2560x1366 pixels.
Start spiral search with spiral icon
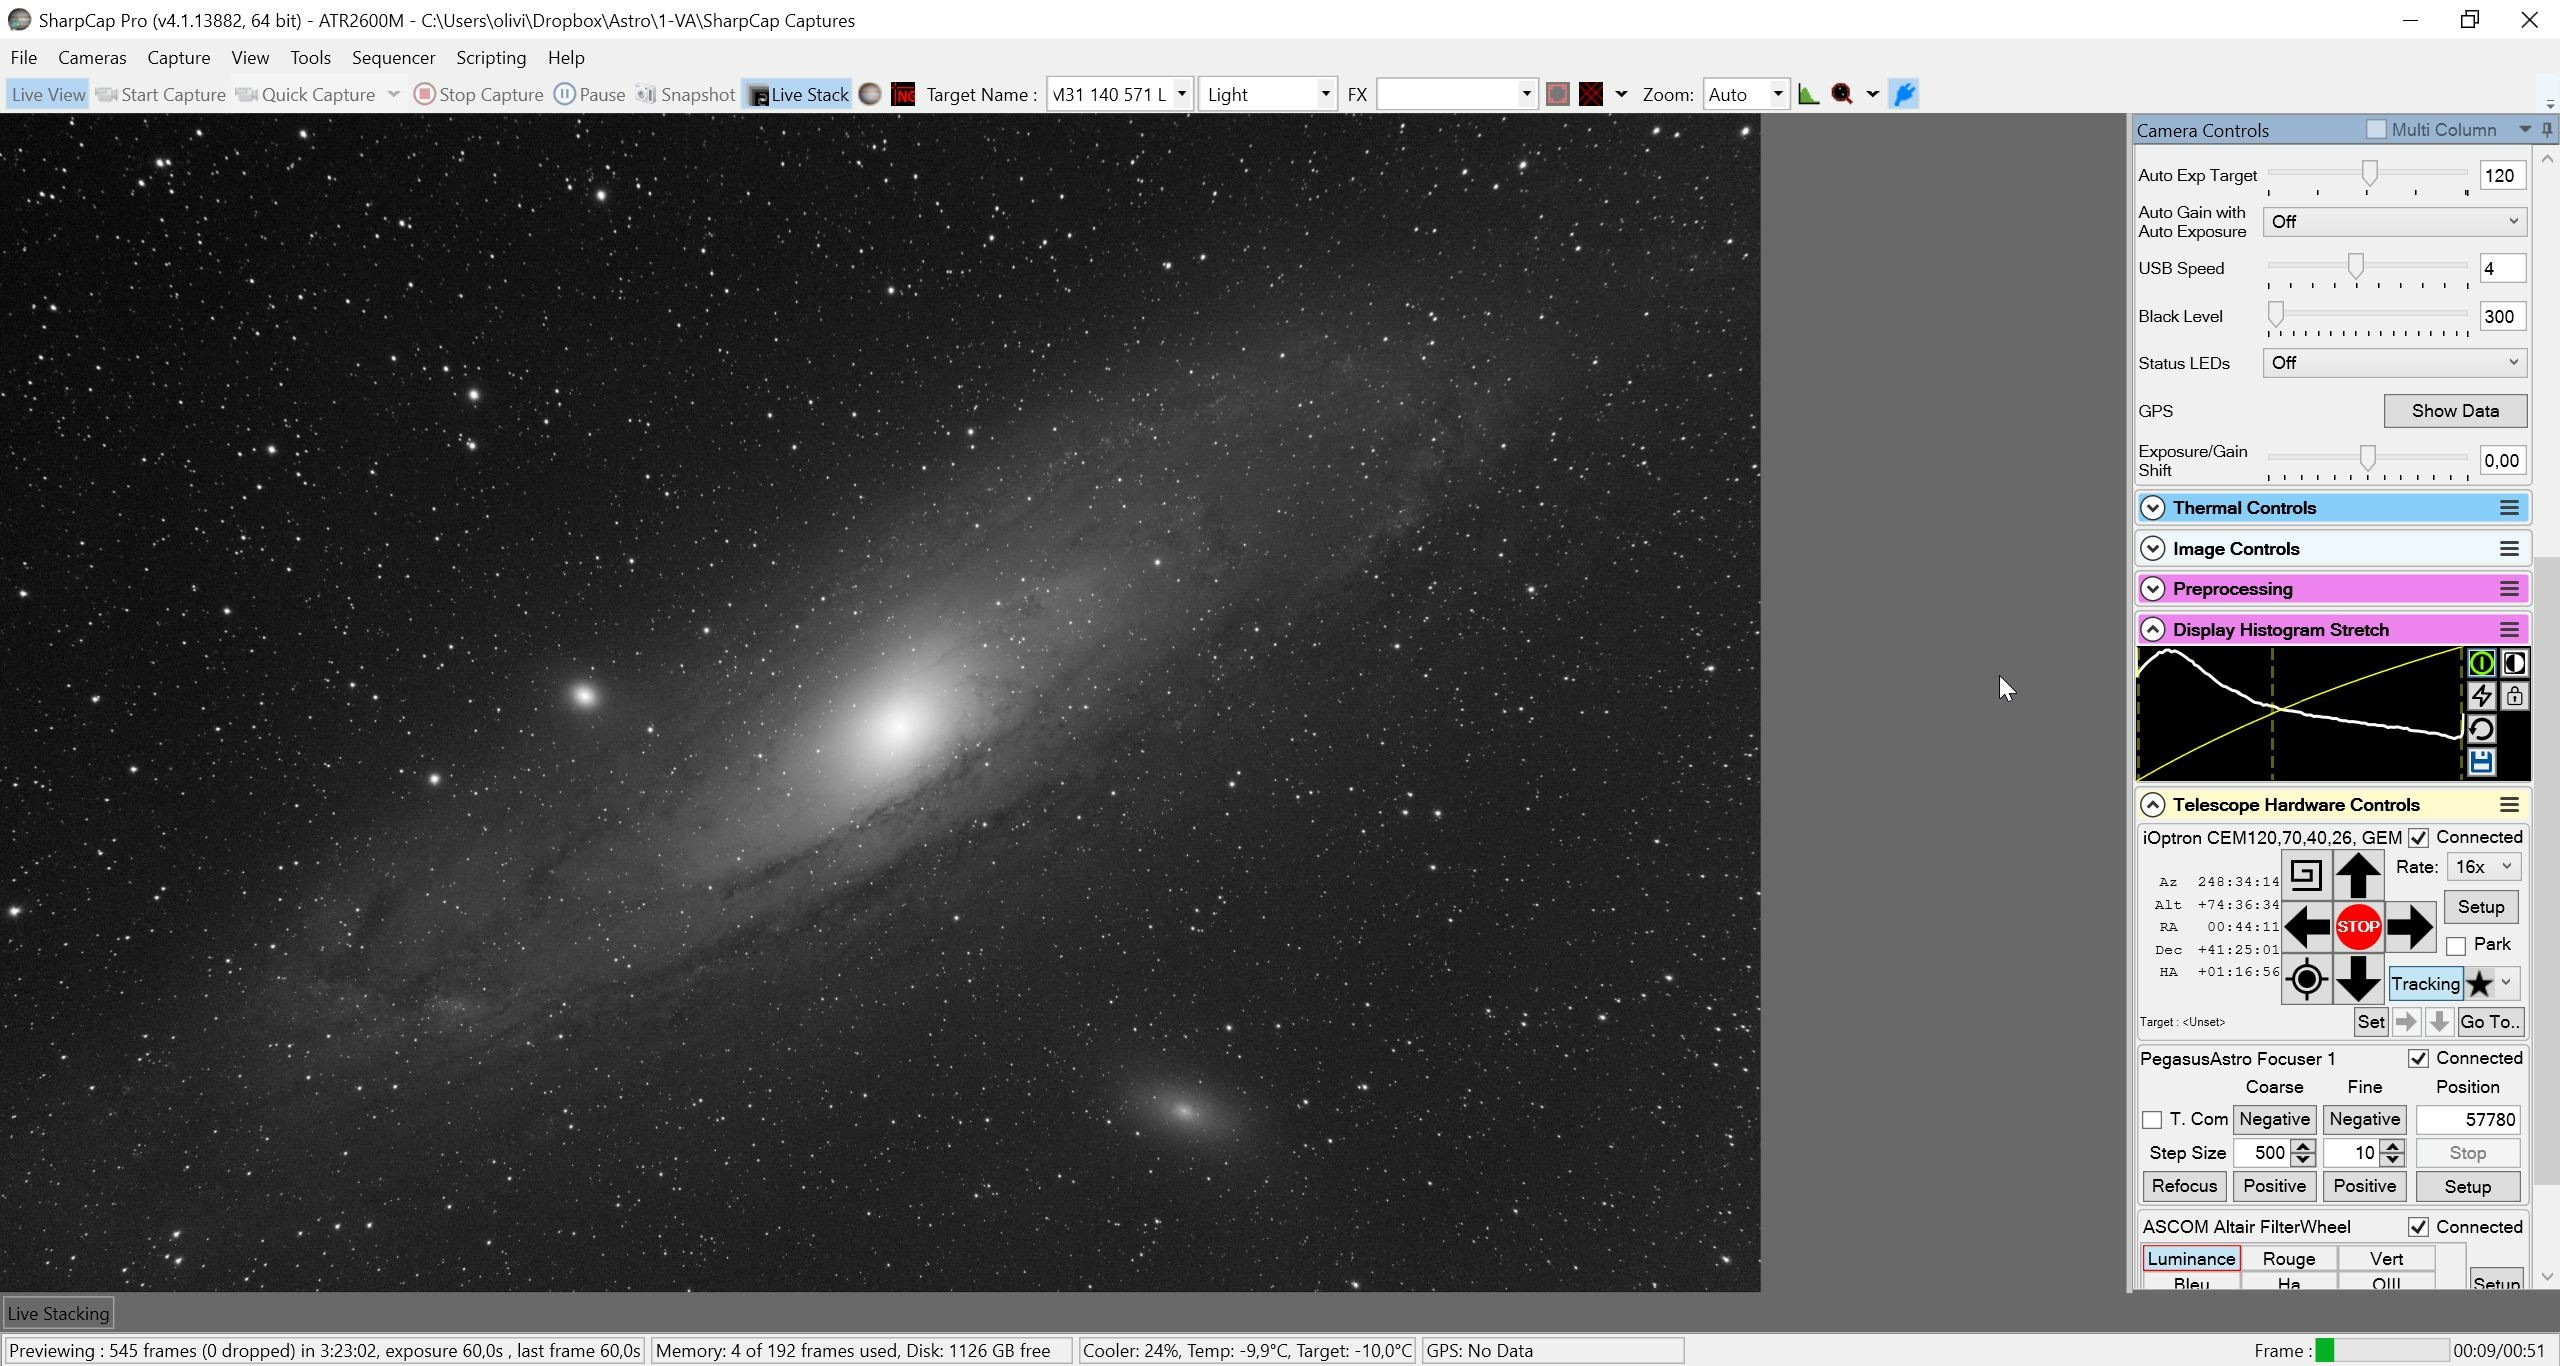pyautogui.click(x=2306, y=875)
